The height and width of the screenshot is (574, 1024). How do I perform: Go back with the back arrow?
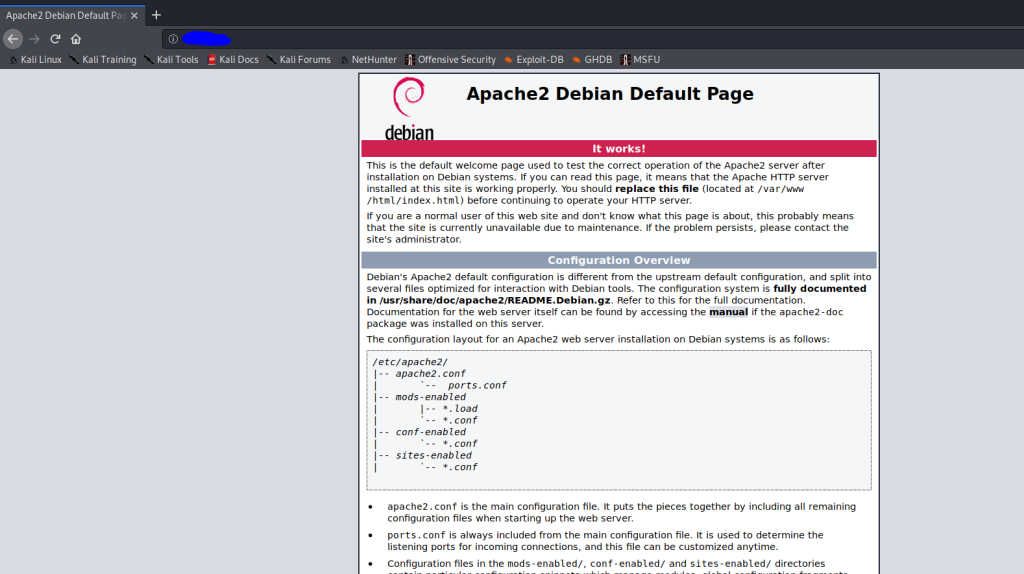[x=13, y=39]
